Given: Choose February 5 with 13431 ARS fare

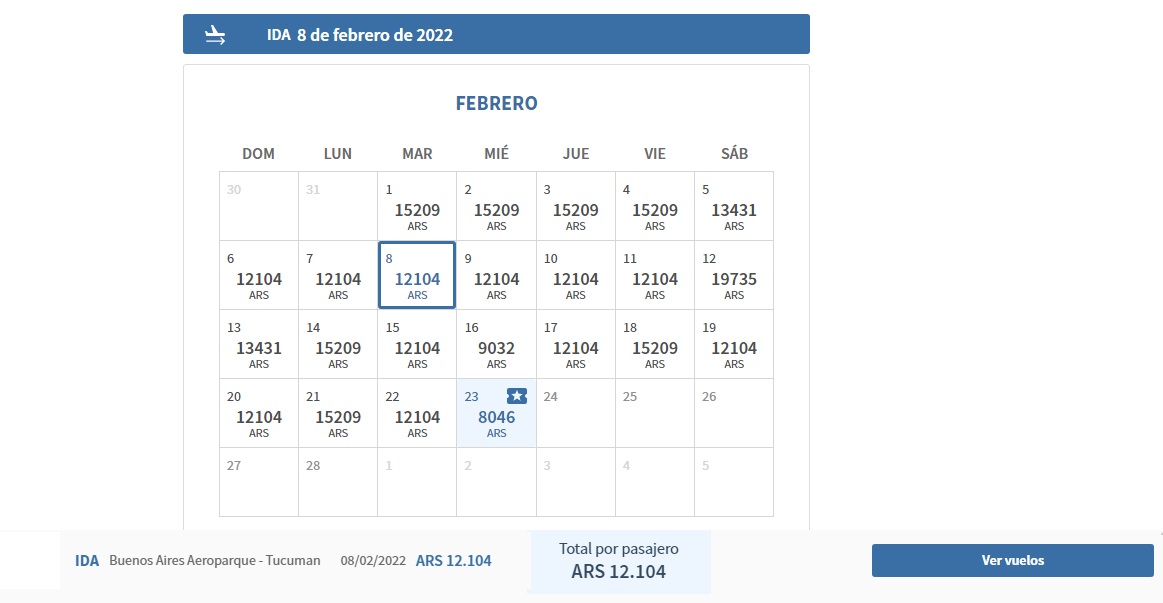Looking at the screenshot, I should [734, 206].
